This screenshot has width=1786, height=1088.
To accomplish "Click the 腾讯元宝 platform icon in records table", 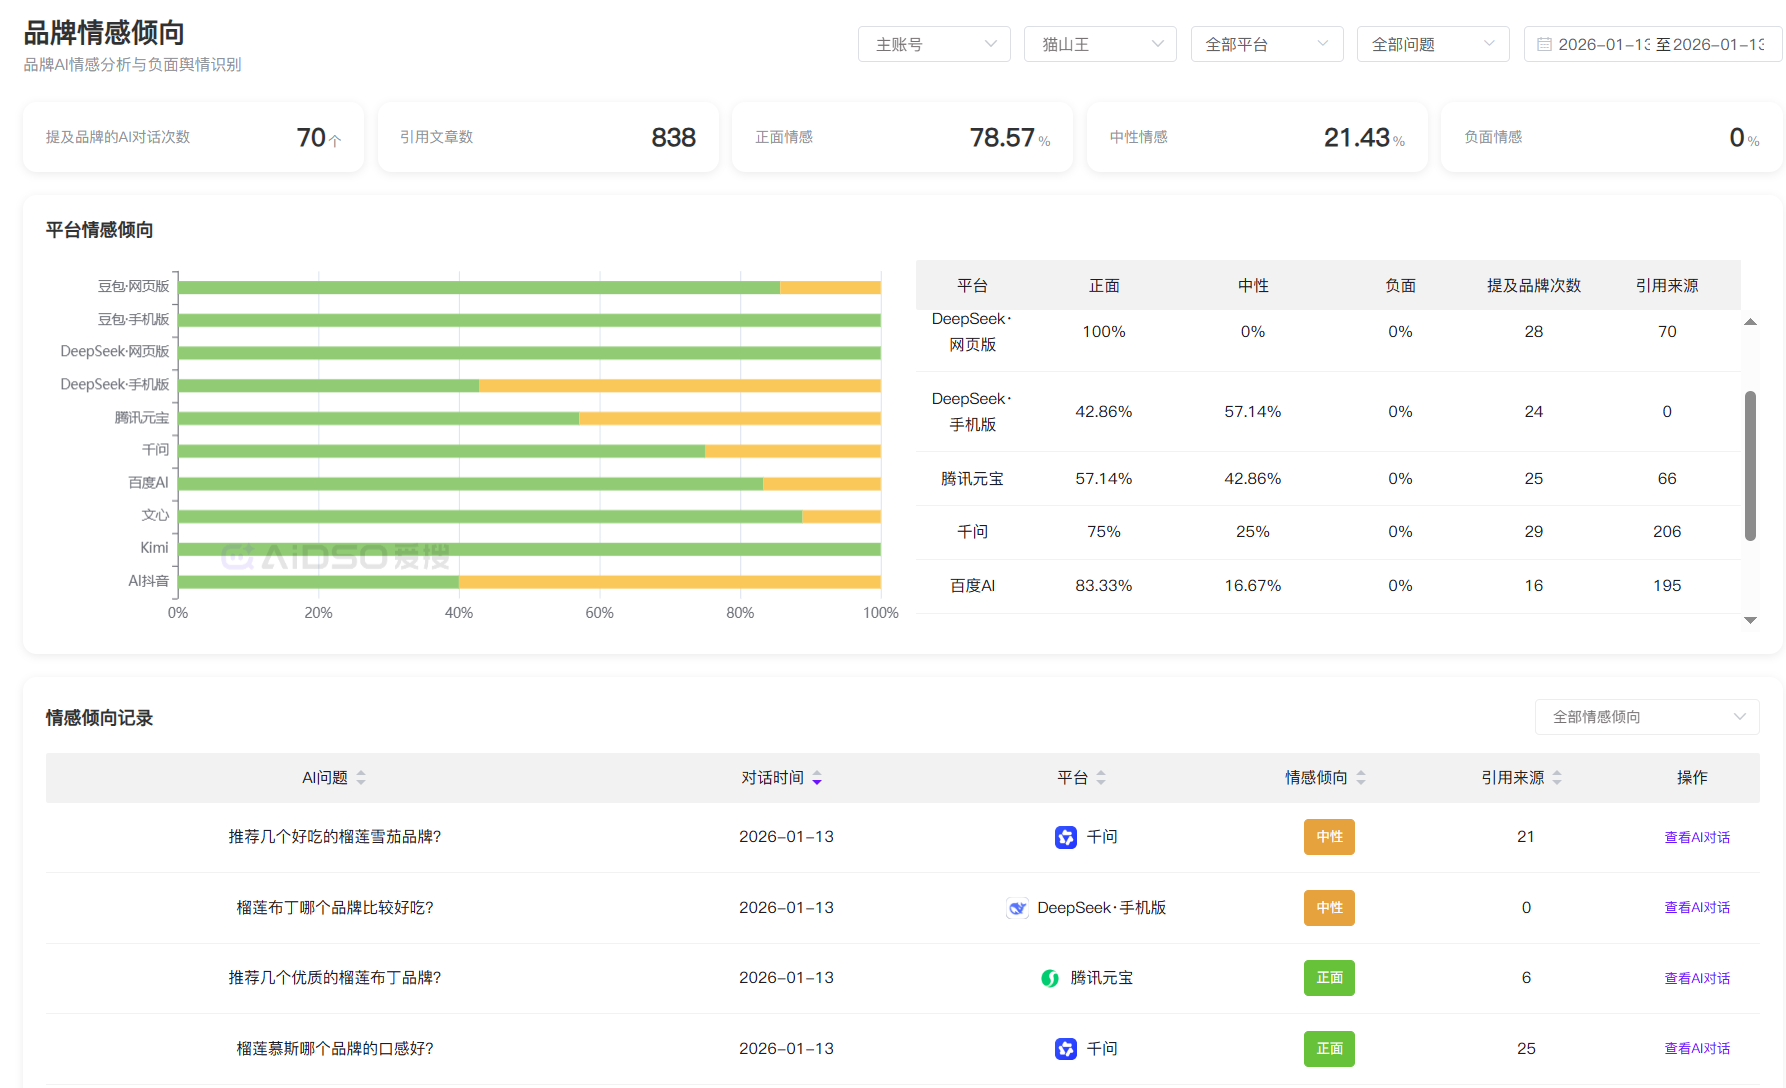I will coord(1049,978).
